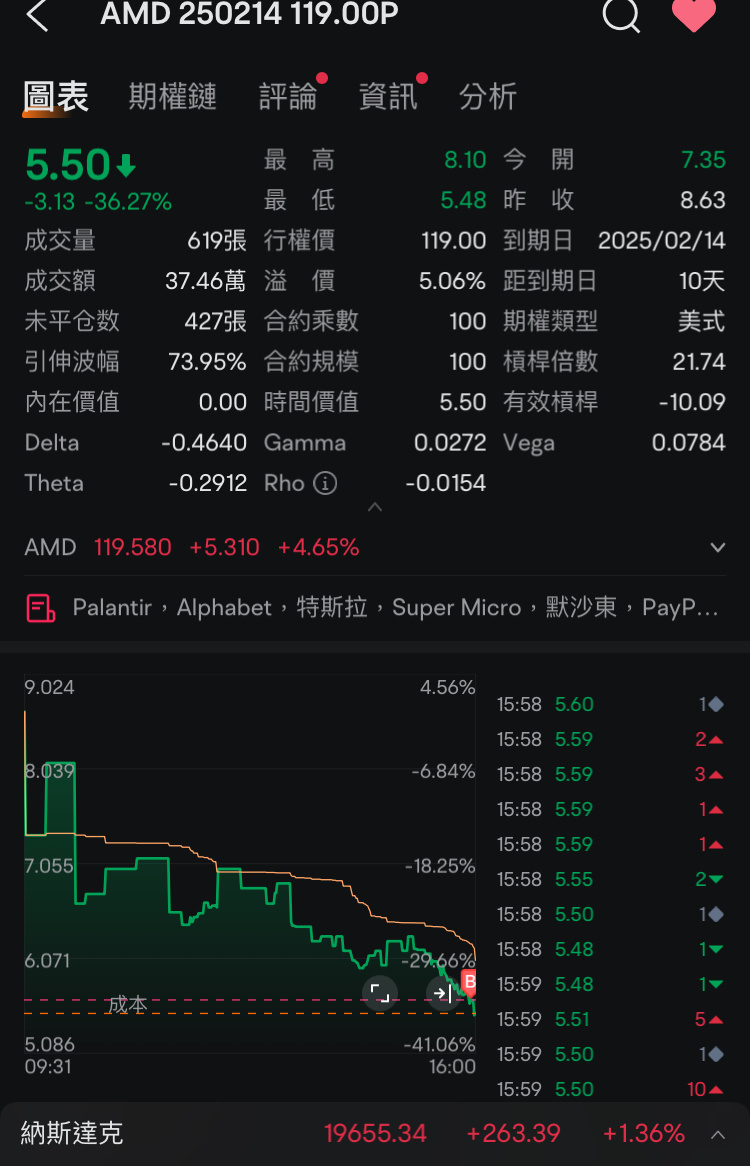Tap the red B buy marker
Viewport: 750px width, 1166px height.
[469, 982]
